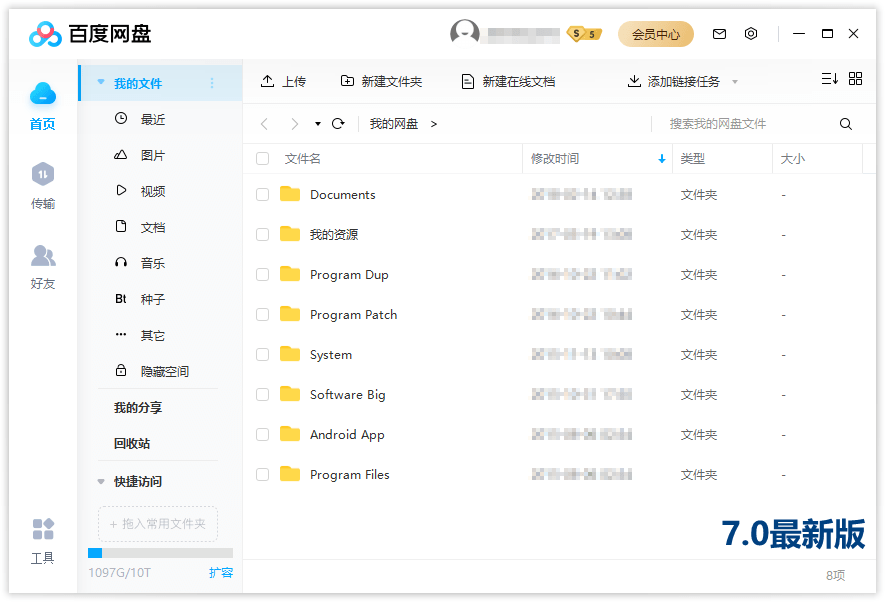
Task: Collapse the 快捷访问 section
Action: 100,481
